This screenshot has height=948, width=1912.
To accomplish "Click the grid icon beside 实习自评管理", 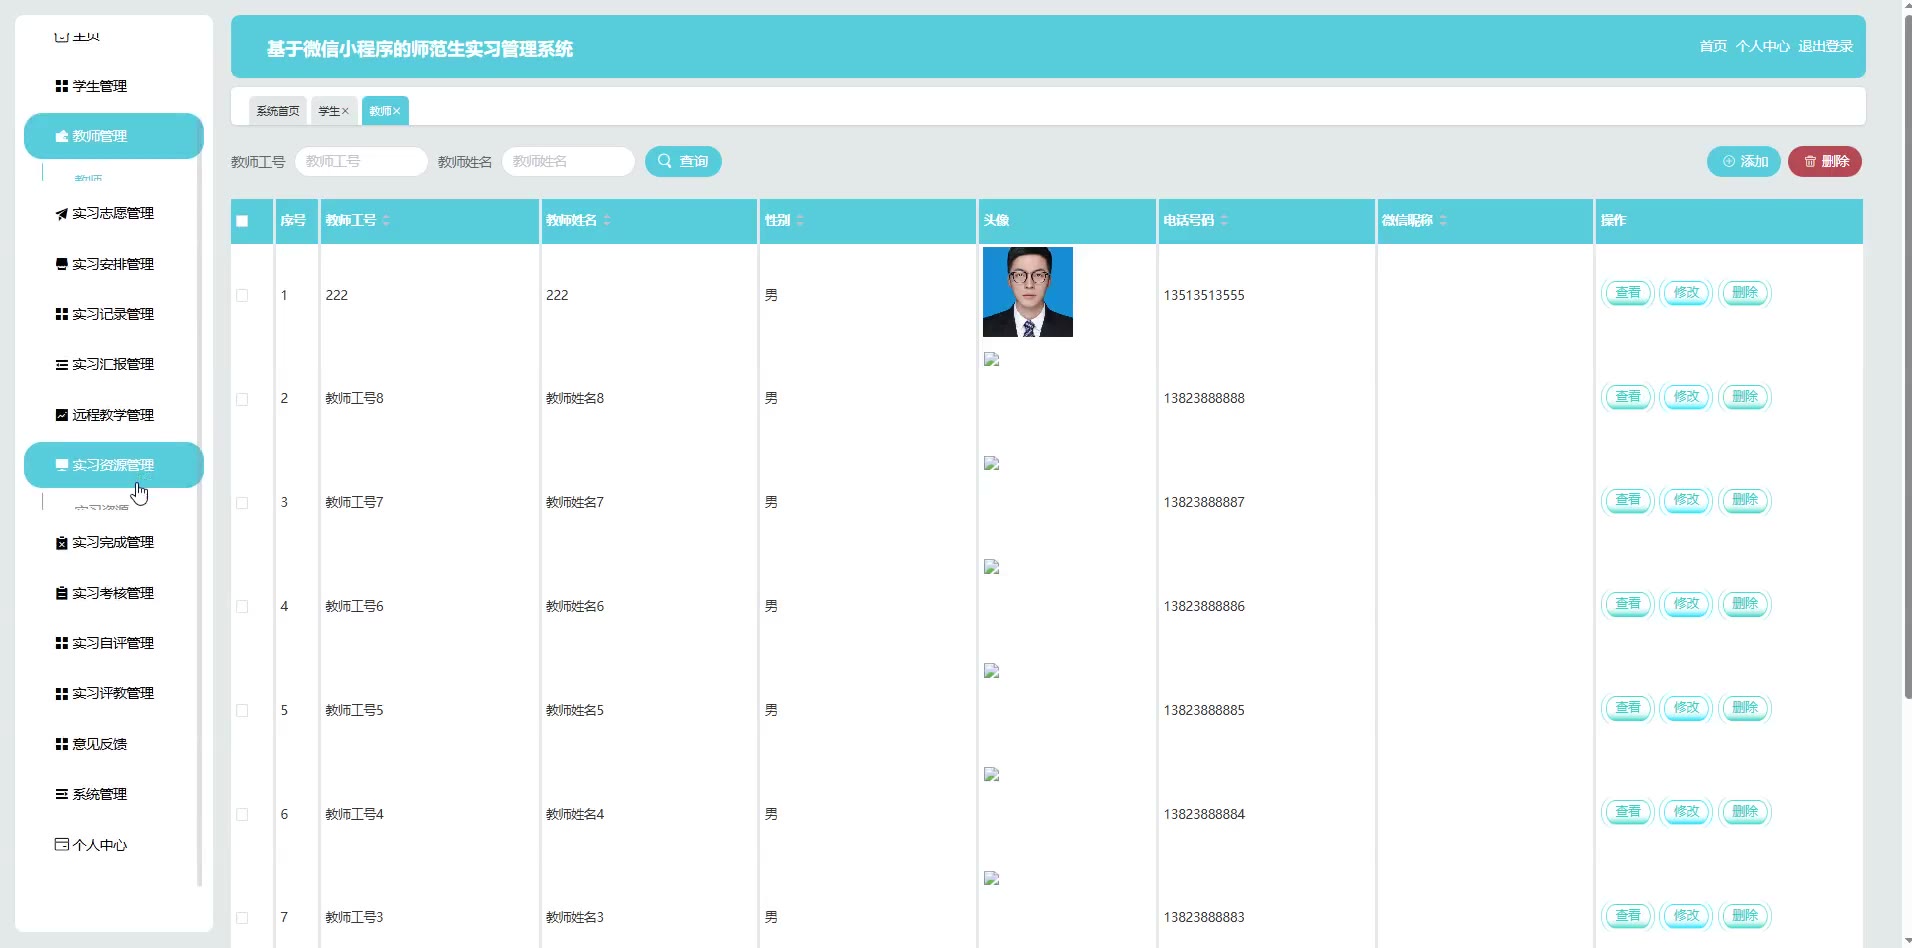I will click(62, 643).
